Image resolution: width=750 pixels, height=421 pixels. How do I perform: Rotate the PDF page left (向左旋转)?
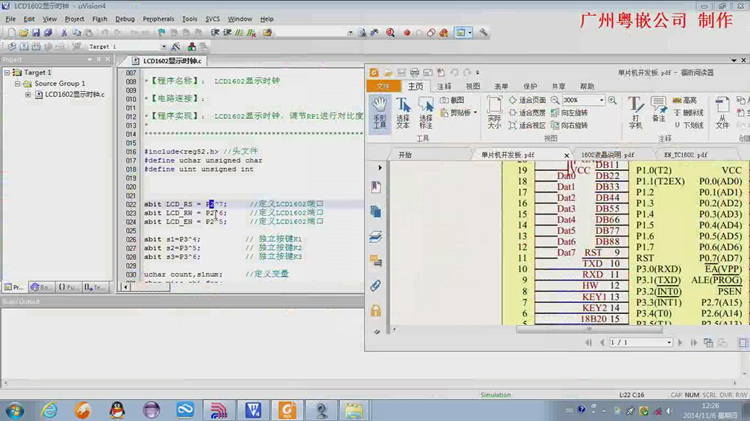[x=569, y=112]
